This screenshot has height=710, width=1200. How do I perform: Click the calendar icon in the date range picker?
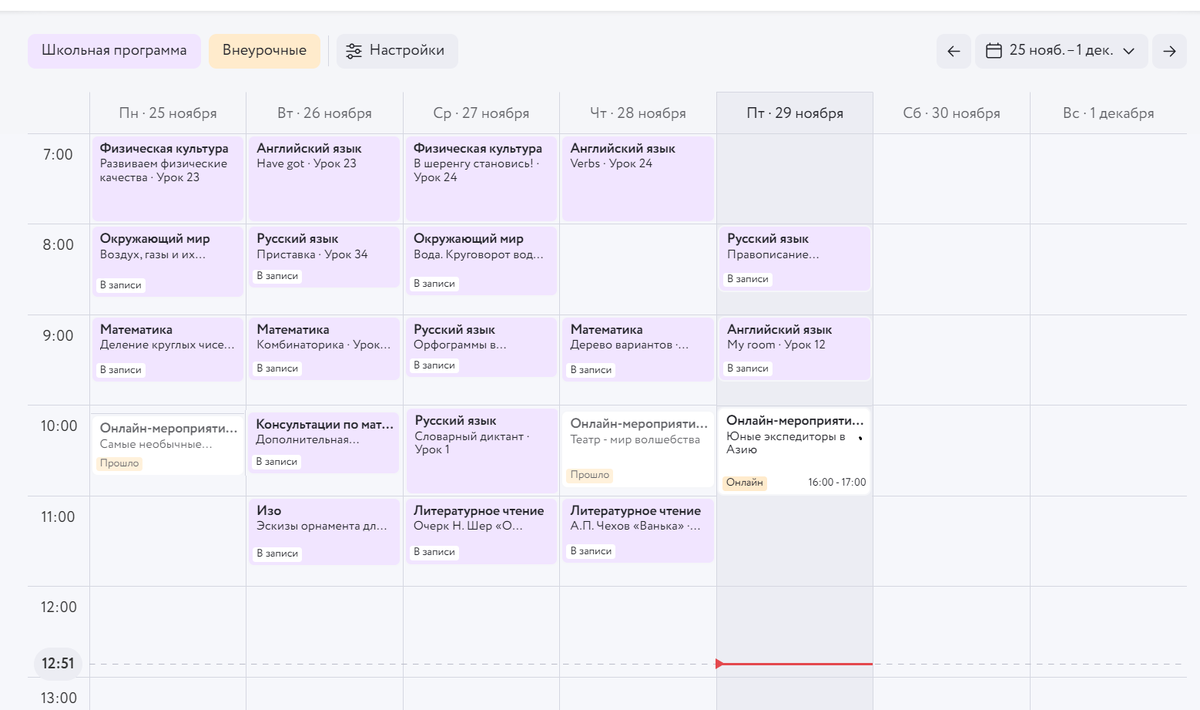click(994, 51)
